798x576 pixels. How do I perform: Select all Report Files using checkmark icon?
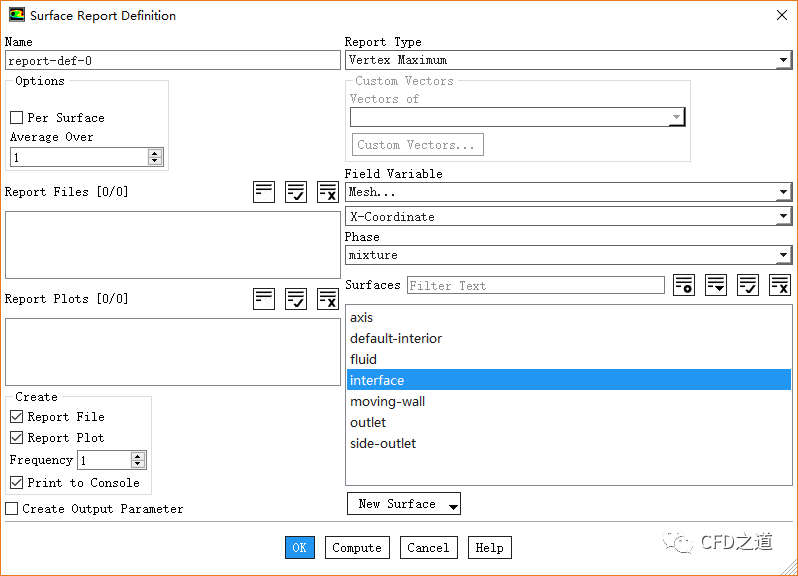tap(296, 192)
